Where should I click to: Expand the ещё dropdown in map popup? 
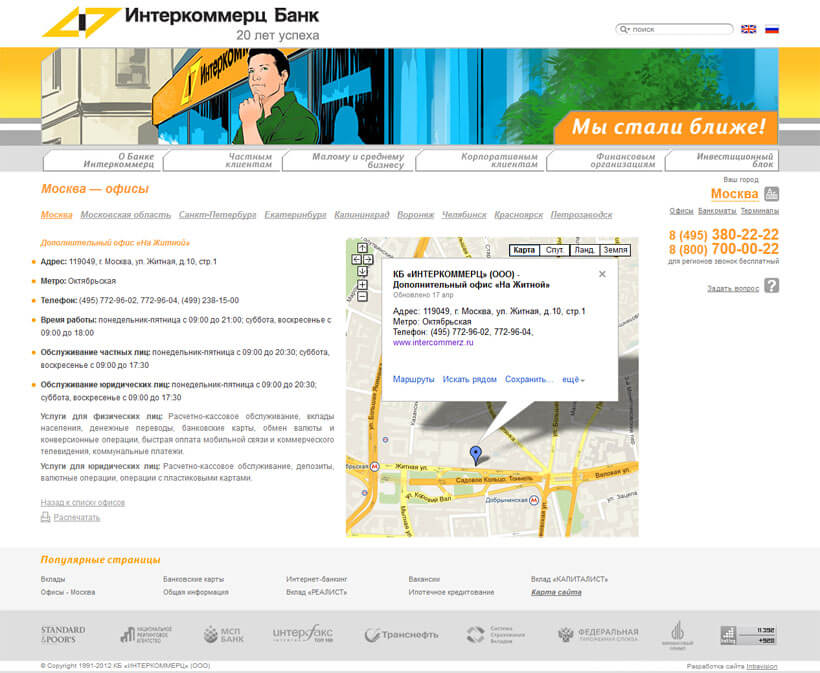(573, 380)
